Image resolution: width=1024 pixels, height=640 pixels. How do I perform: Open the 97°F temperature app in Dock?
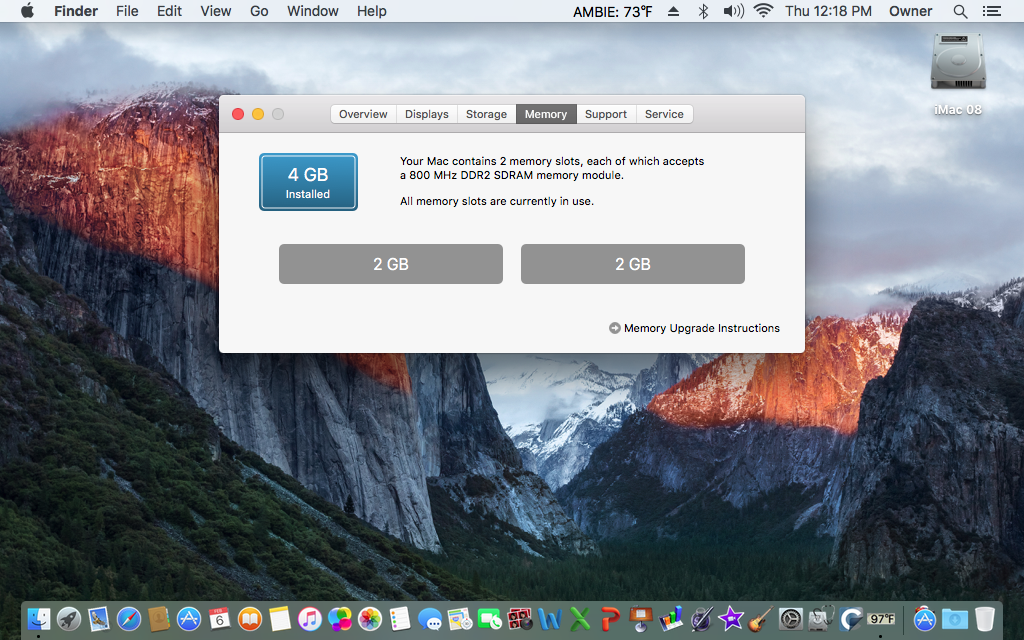click(881, 618)
